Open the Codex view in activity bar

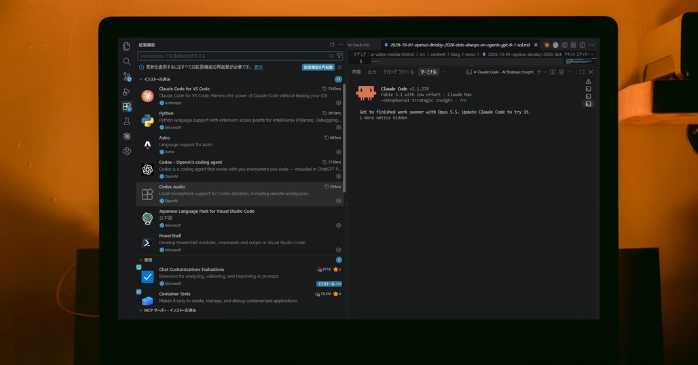click(x=127, y=151)
